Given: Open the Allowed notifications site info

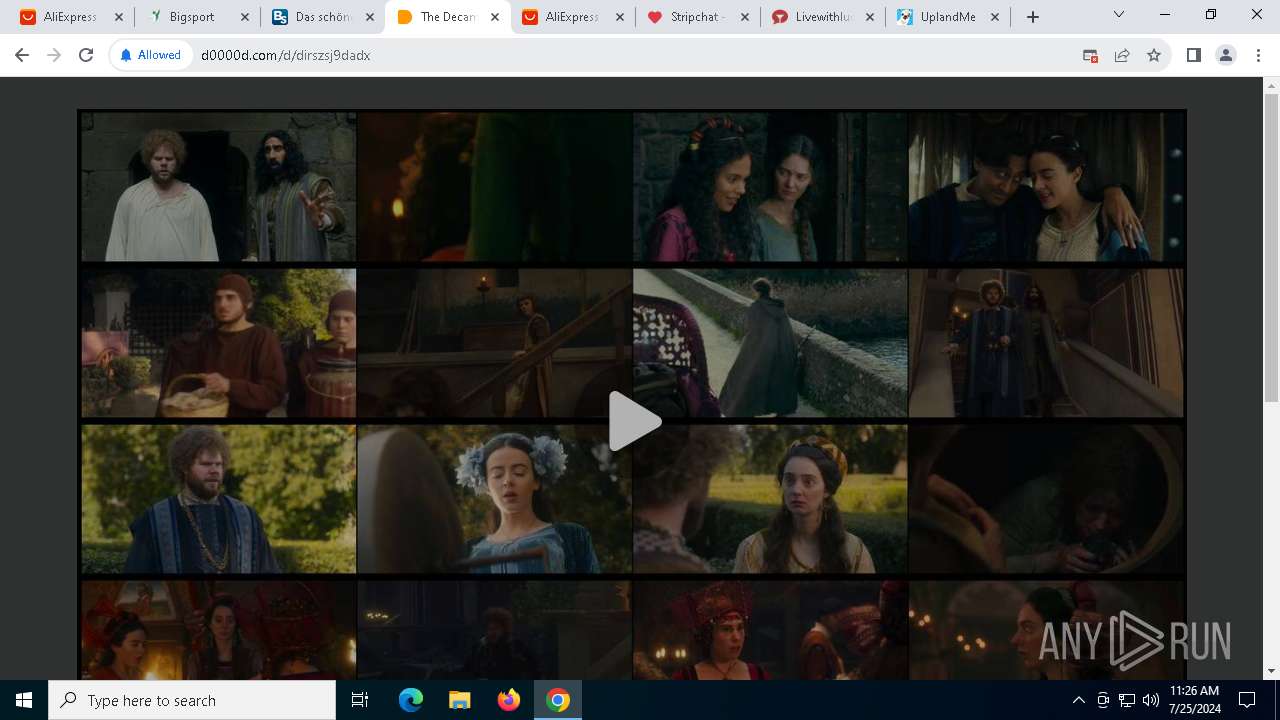Looking at the screenshot, I should [x=151, y=55].
